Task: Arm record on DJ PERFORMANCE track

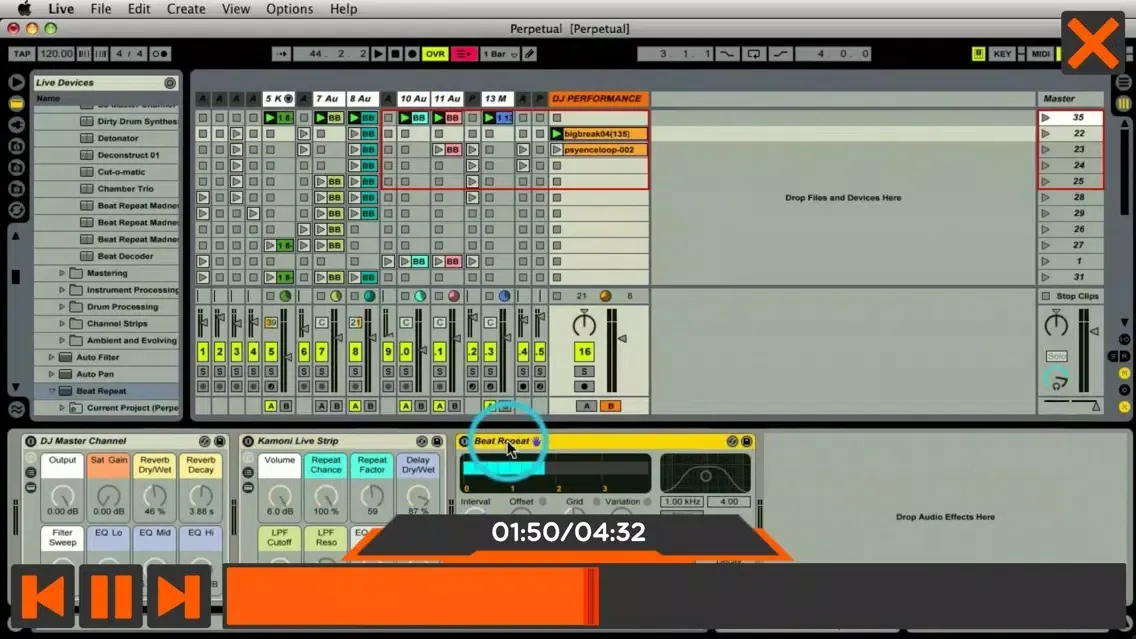Action: [584, 387]
